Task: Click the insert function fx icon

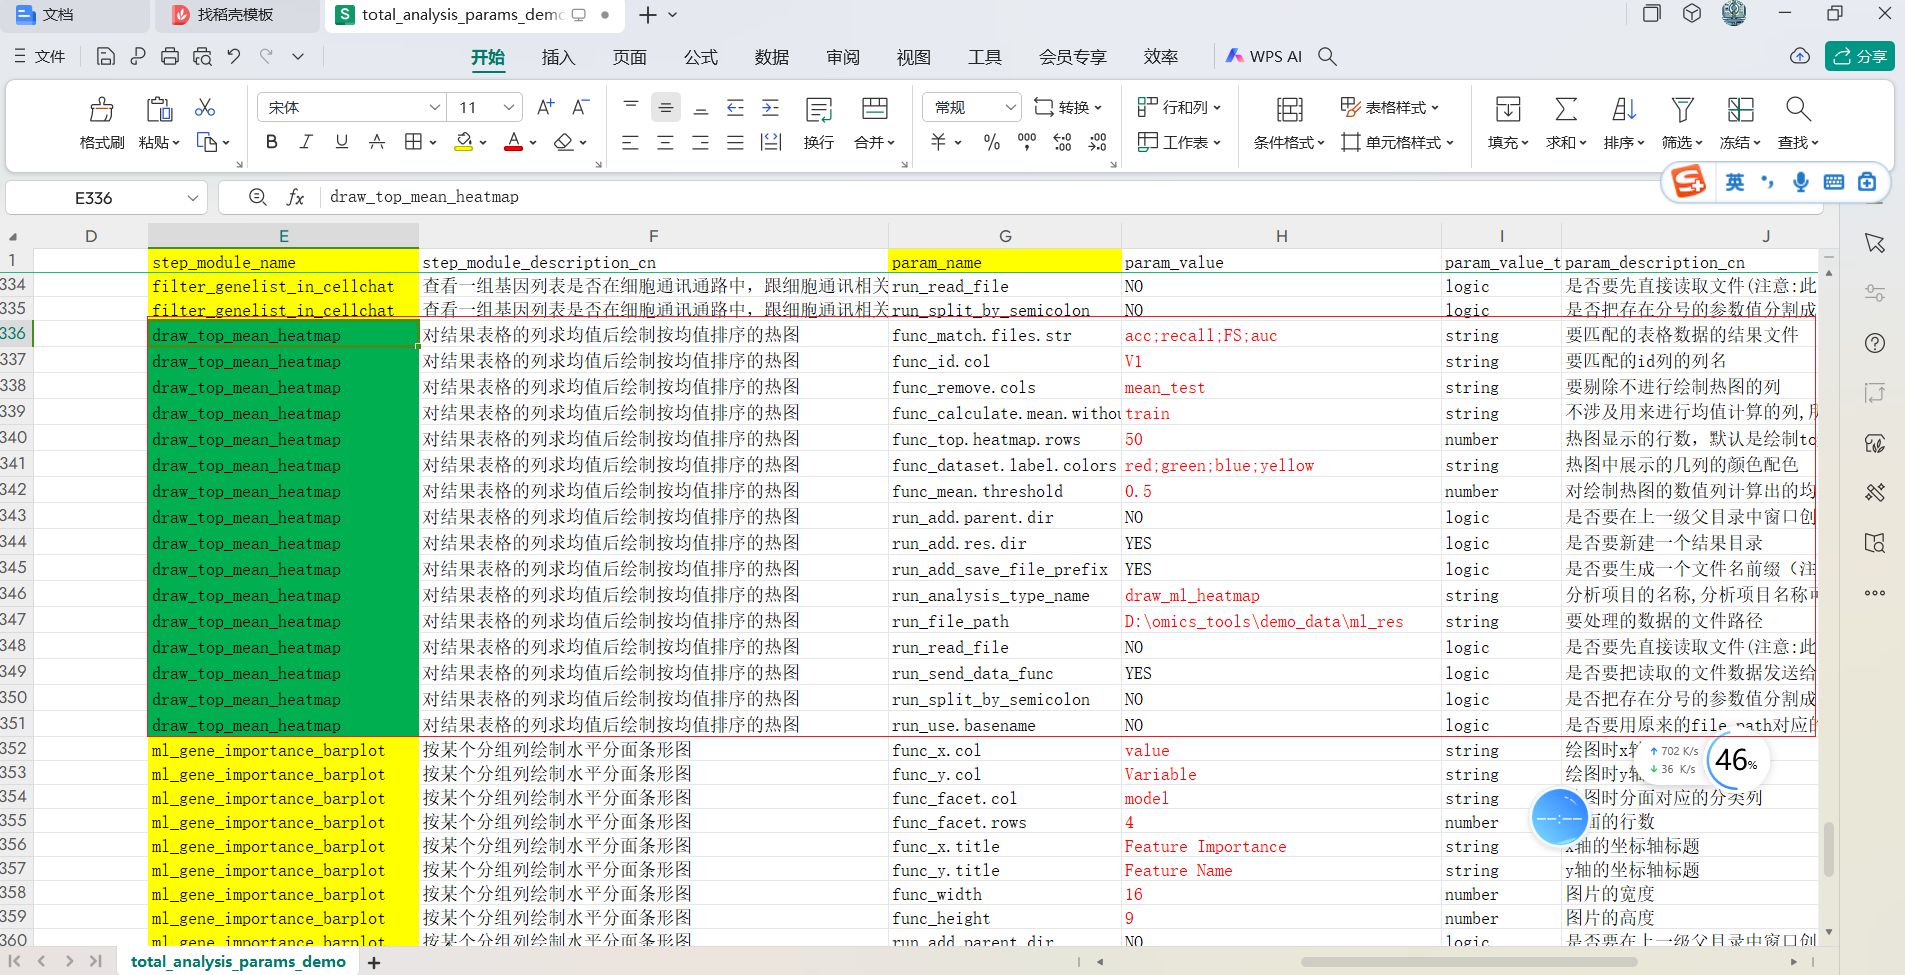Action: pos(295,197)
